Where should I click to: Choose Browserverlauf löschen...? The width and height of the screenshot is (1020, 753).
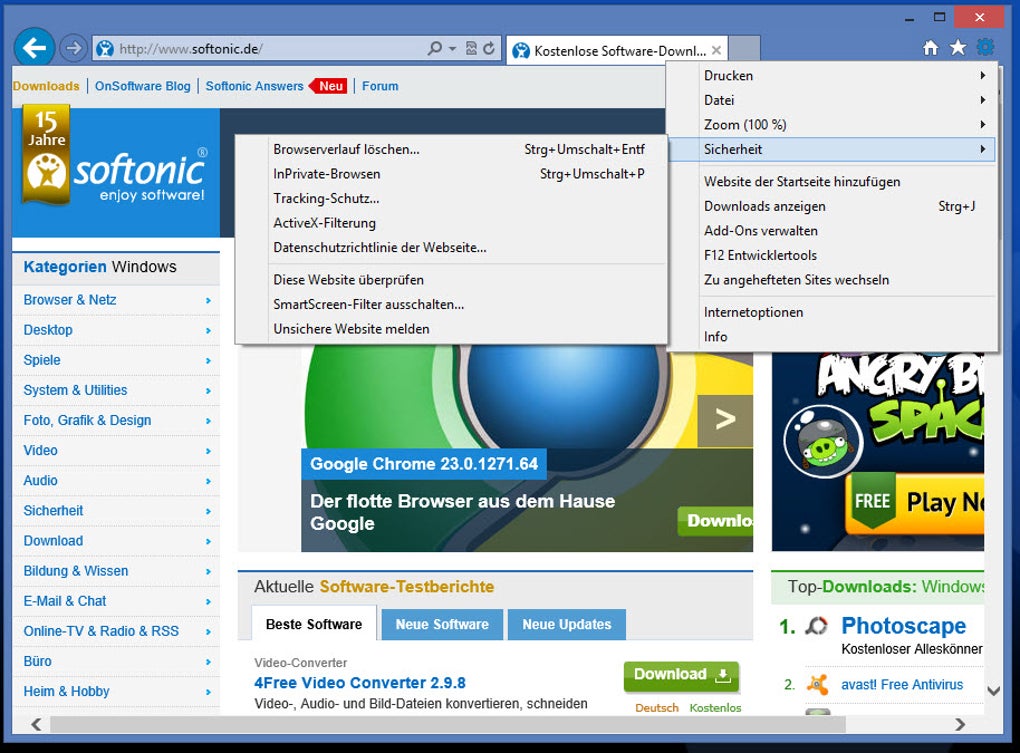click(451, 150)
